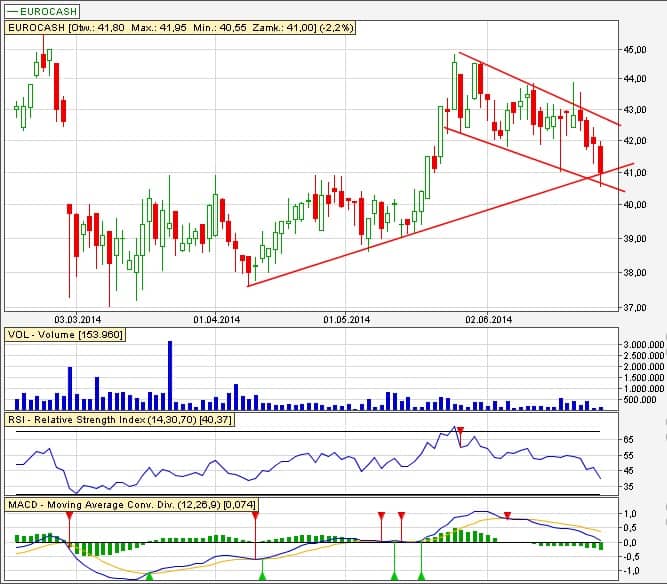Screen dimensions: 667x584
Task: Select the rightmost red MACD sell marker
Action: click(x=506, y=516)
